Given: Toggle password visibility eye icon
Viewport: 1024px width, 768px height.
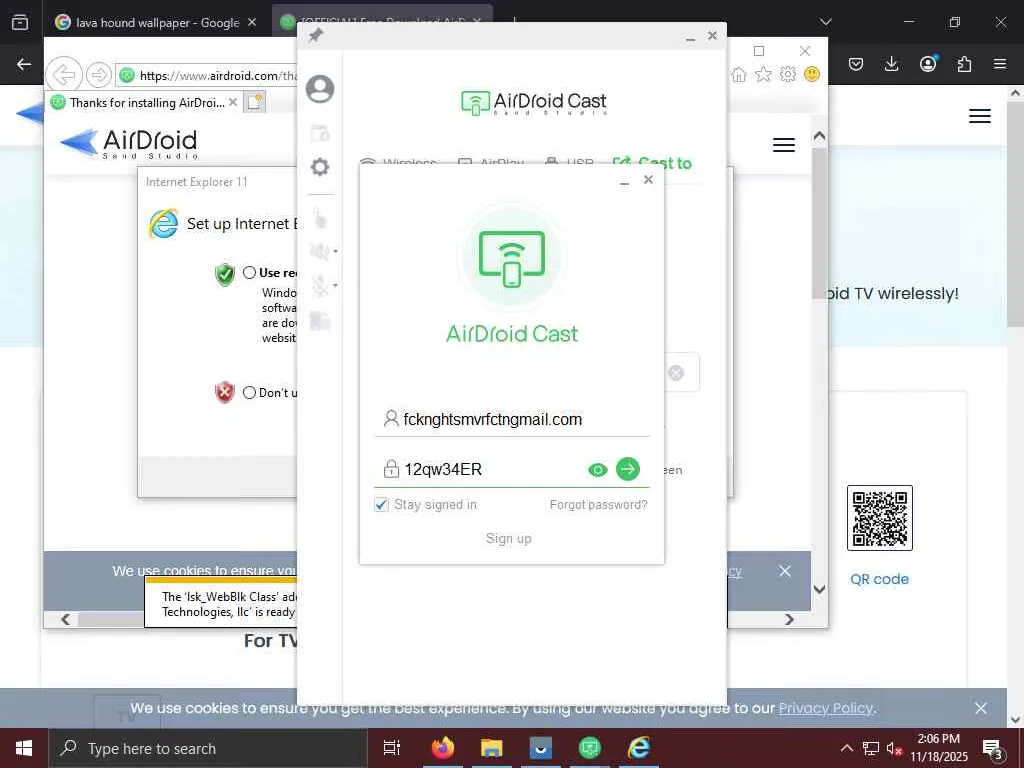Looking at the screenshot, I should pyautogui.click(x=598, y=470).
